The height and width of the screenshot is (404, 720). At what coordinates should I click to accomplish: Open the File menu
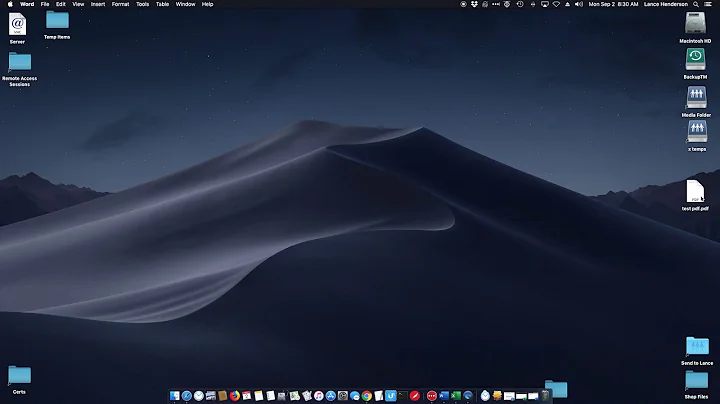pyautogui.click(x=45, y=4)
